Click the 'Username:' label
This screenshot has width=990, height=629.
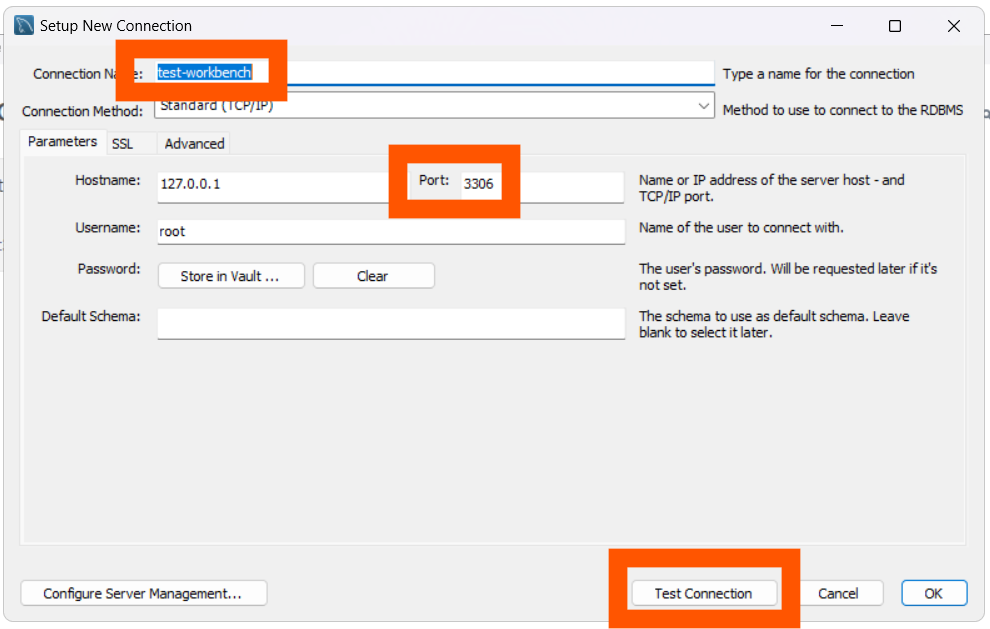(108, 228)
